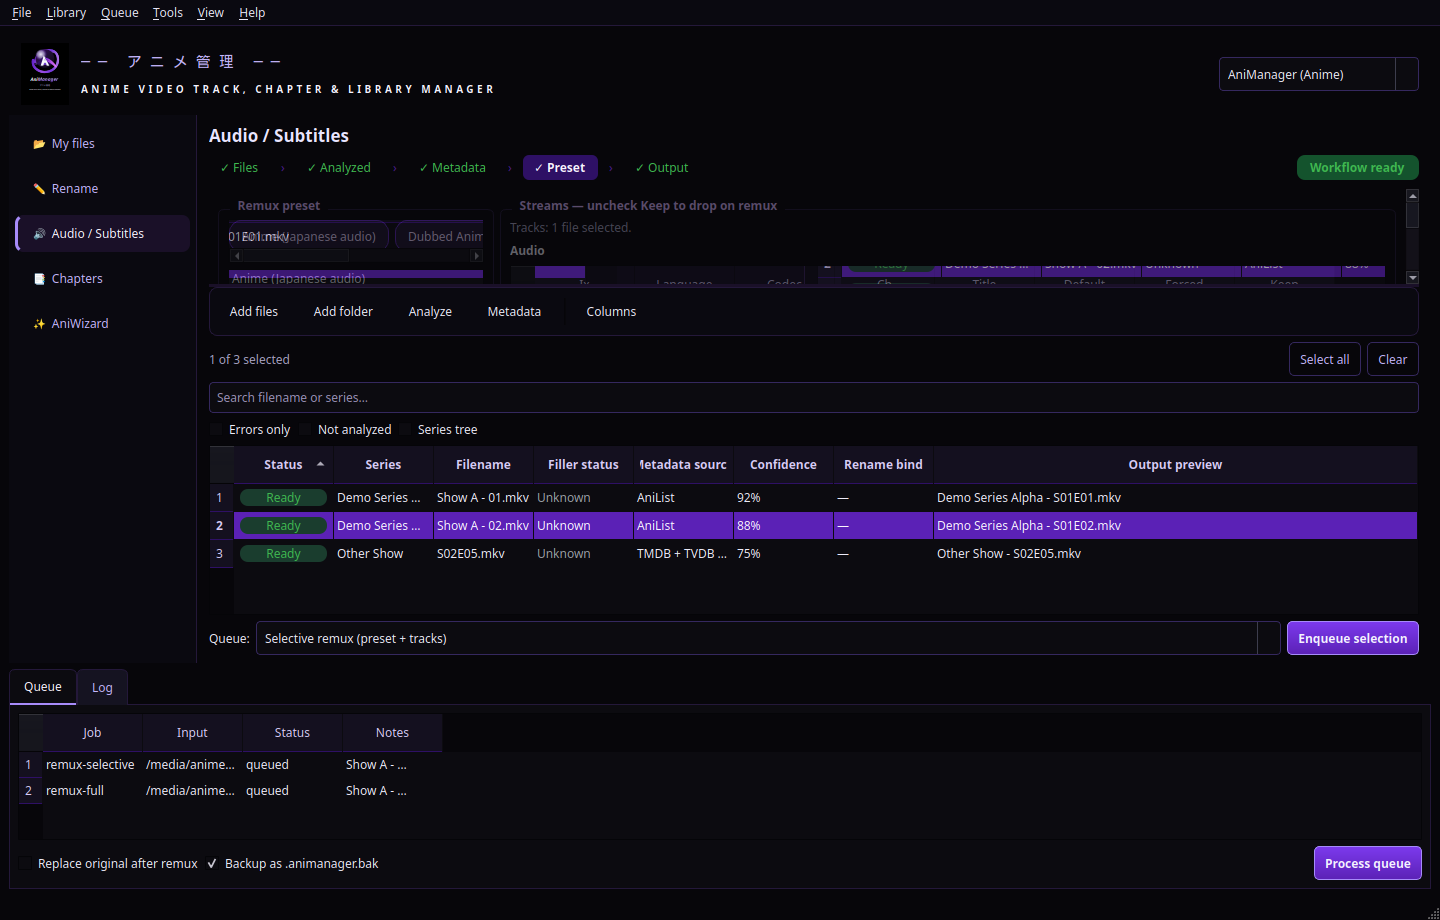Open the Chapters page icon
Screen dimensions: 1440x920
[x=39, y=279]
